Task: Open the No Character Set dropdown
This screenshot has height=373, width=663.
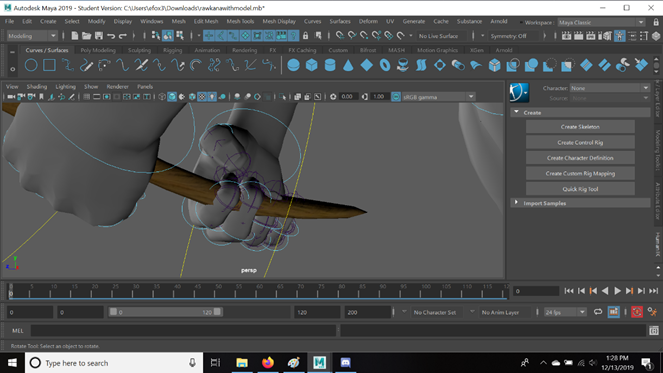Action: pyautogui.click(x=435, y=312)
